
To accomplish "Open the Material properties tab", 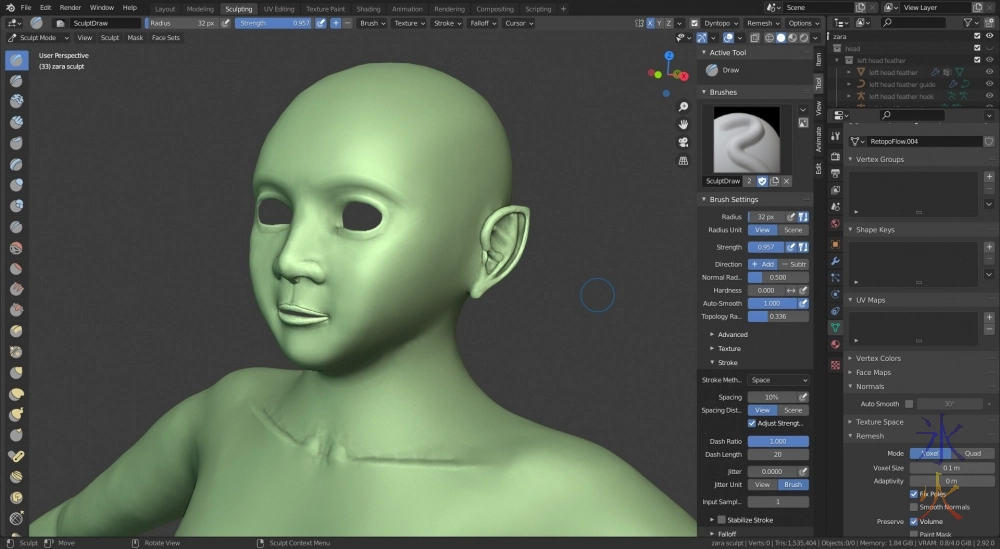I will [x=835, y=344].
